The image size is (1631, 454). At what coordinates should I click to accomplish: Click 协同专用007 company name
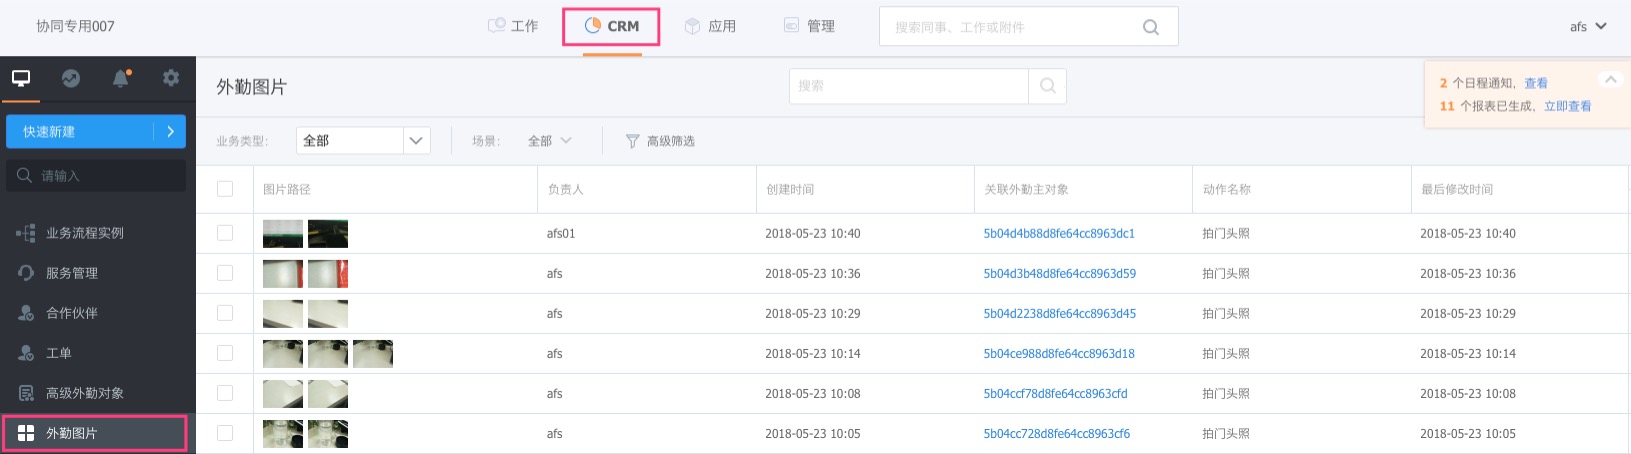[x=75, y=26]
